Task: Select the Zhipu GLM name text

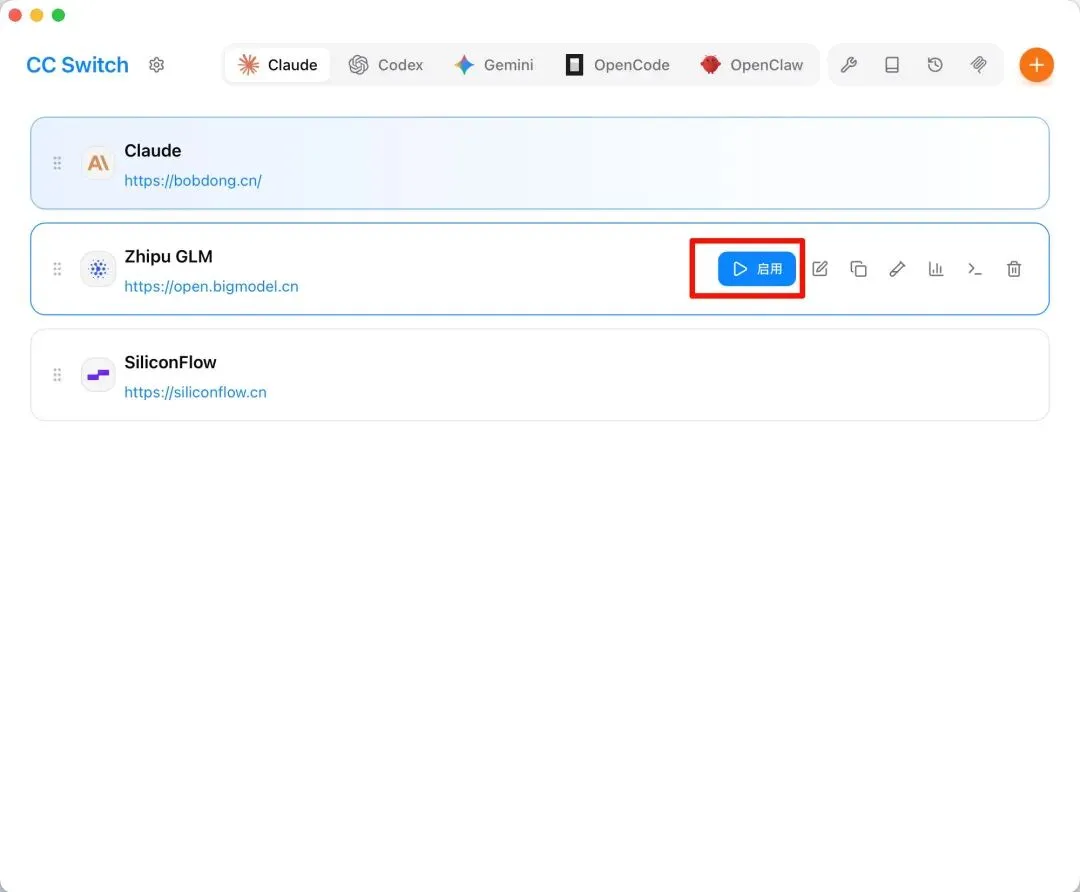Action: pos(168,256)
